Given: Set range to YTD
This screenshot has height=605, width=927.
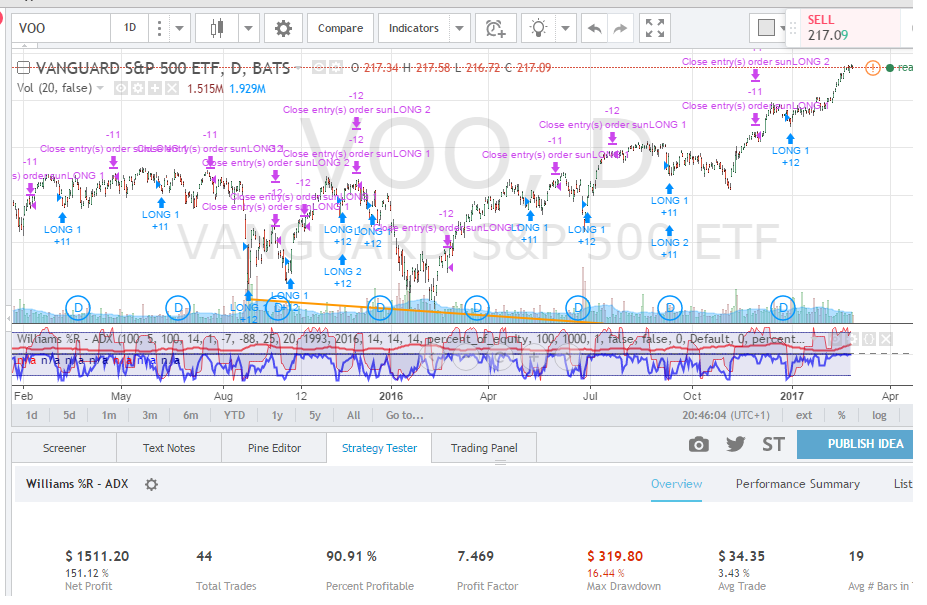Looking at the screenshot, I should click(x=234, y=415).
